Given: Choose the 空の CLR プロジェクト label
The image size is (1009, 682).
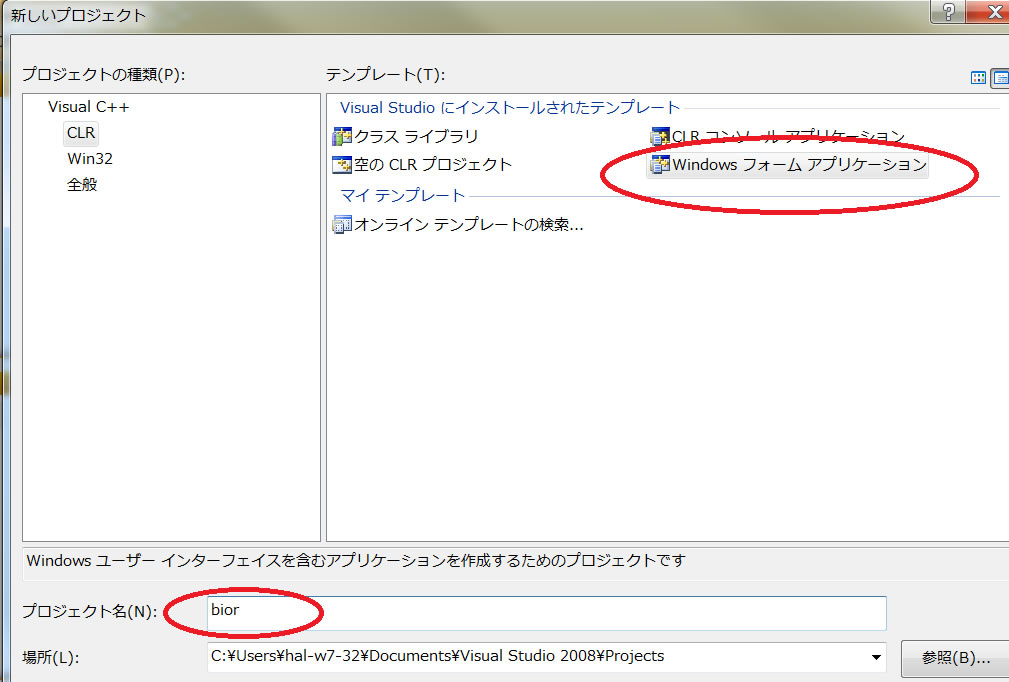Looking at the screenshot, I should tap(433, 165).
